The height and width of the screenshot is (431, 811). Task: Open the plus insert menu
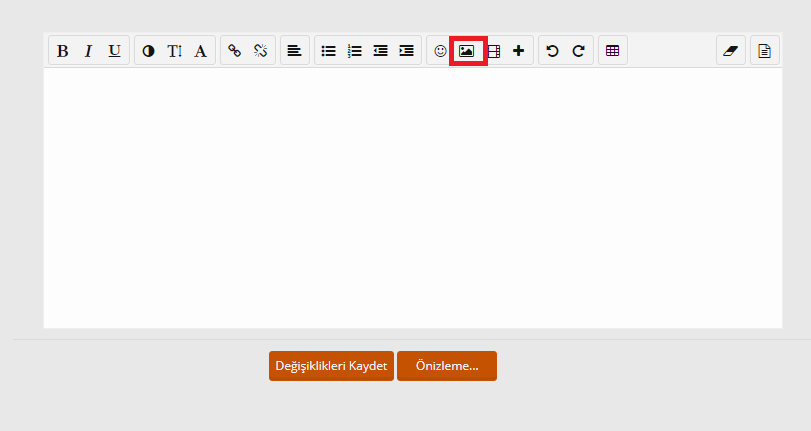point(518,51)
